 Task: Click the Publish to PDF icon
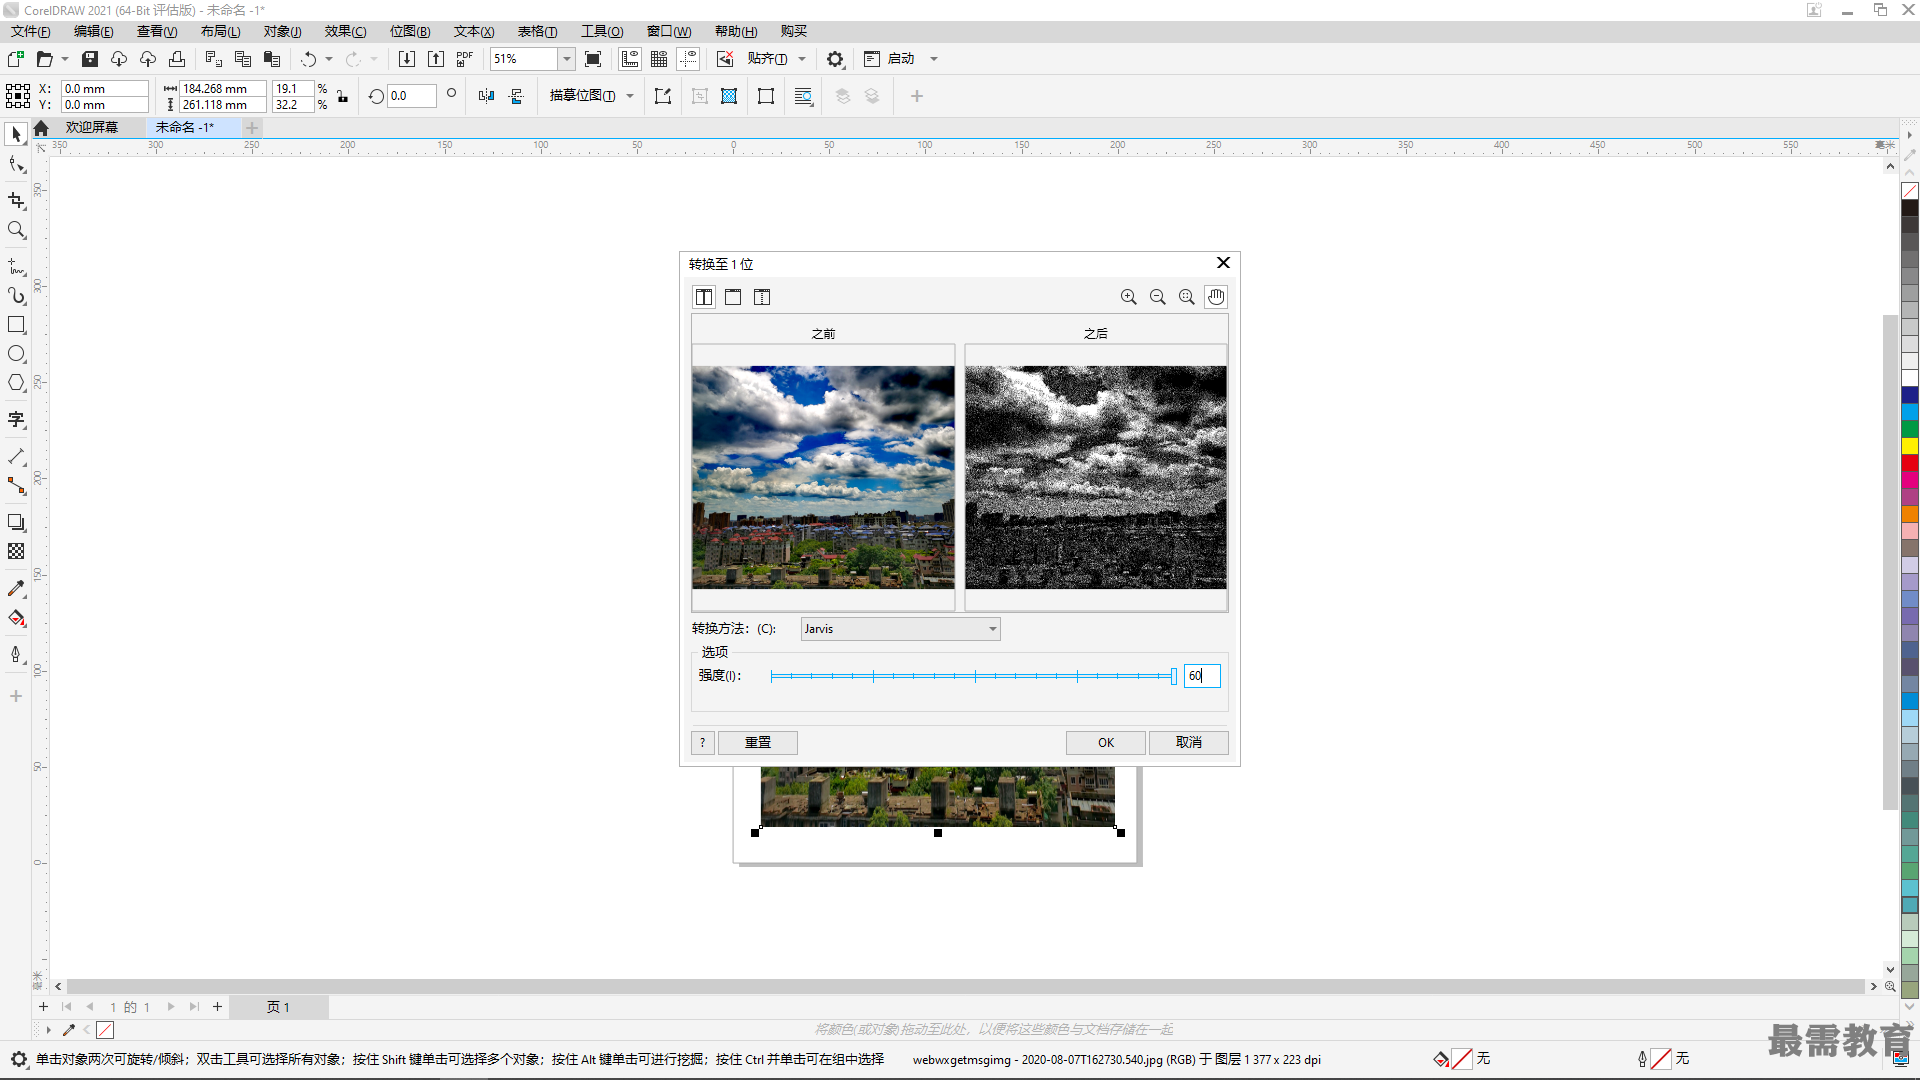point(465,59)
